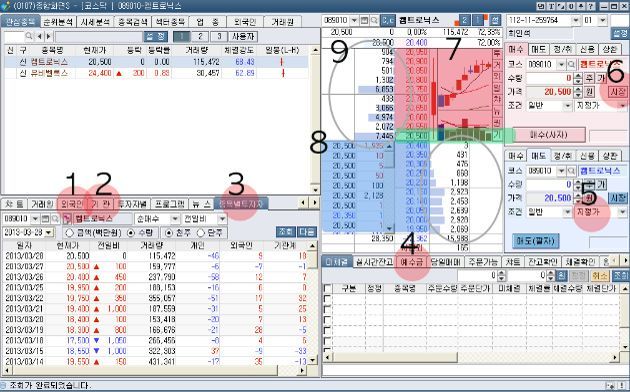Click the right arrow next to the watchlist search
Screen dimensions: 630x392
(x=49, y=37)
